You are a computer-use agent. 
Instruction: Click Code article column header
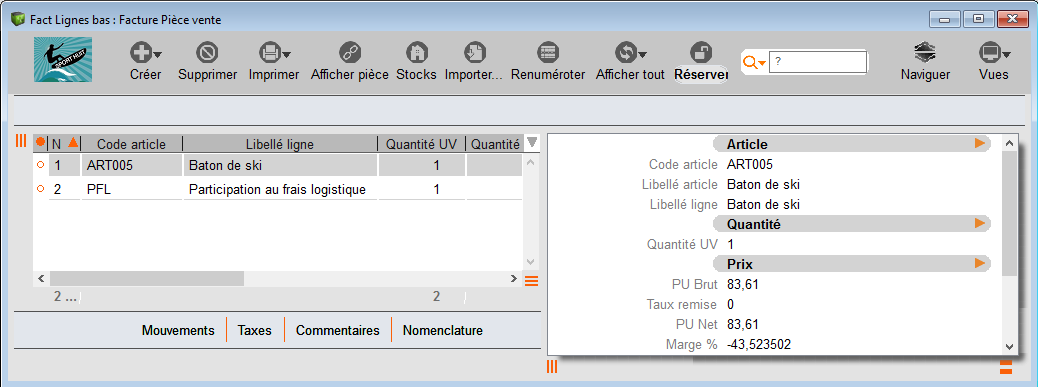131,144
